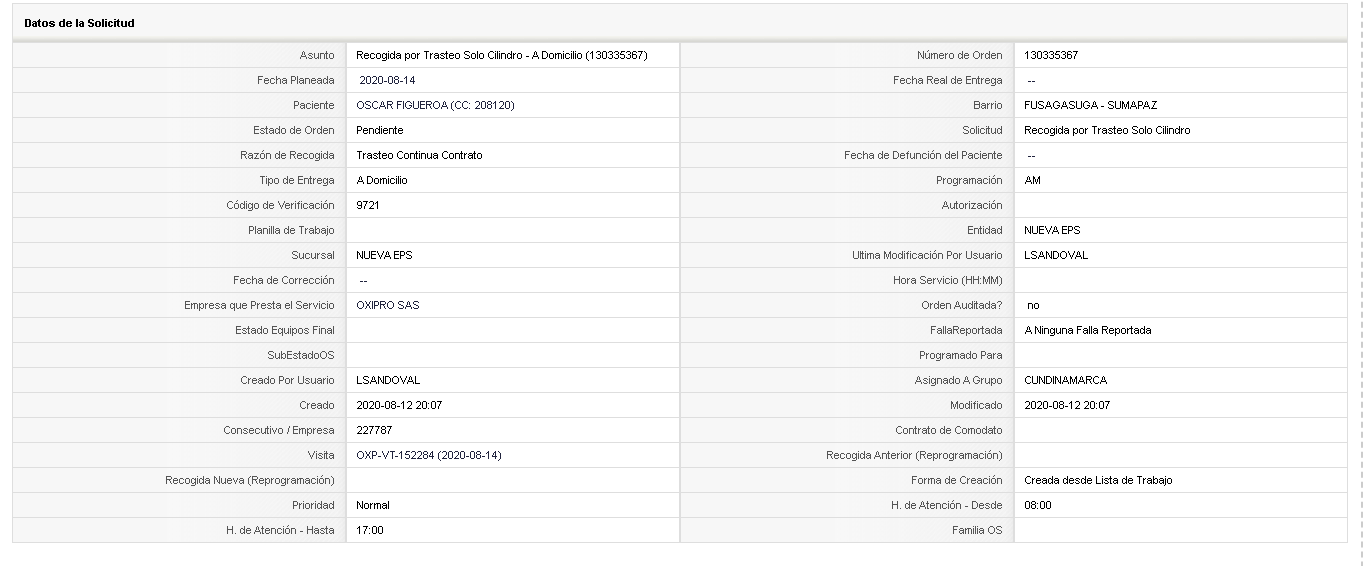Image resolution: width=1371 pixels, height=566 pixels.
Task: Click Entidad value NUEVA EPS
Action: (x=1052, y=231)
